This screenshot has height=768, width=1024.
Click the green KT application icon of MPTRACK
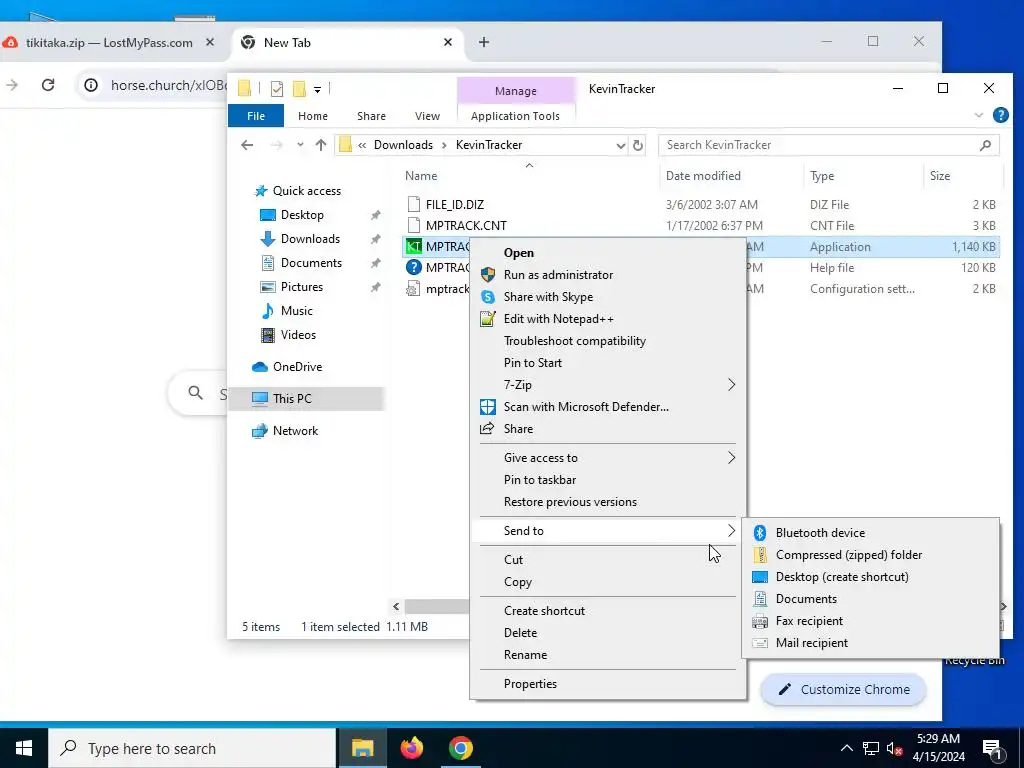pos(413,247)
